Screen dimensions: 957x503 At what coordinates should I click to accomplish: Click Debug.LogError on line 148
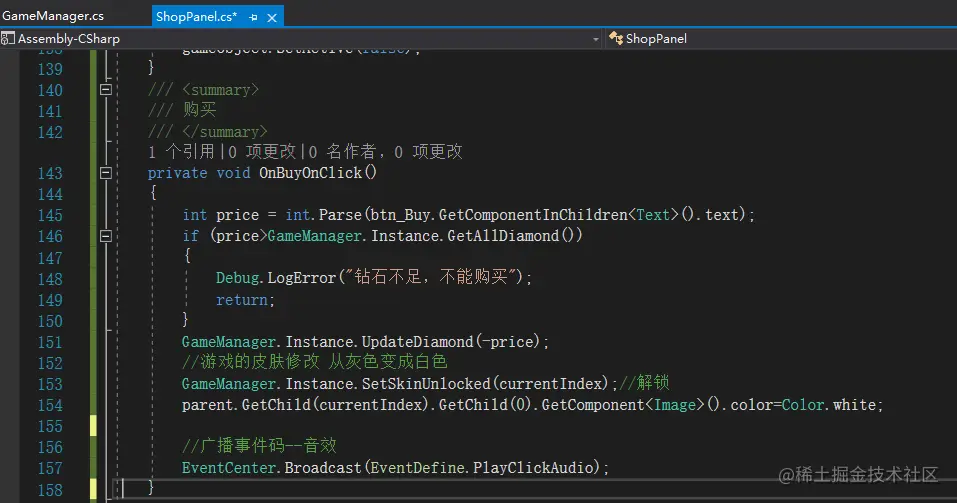[276, 278]
